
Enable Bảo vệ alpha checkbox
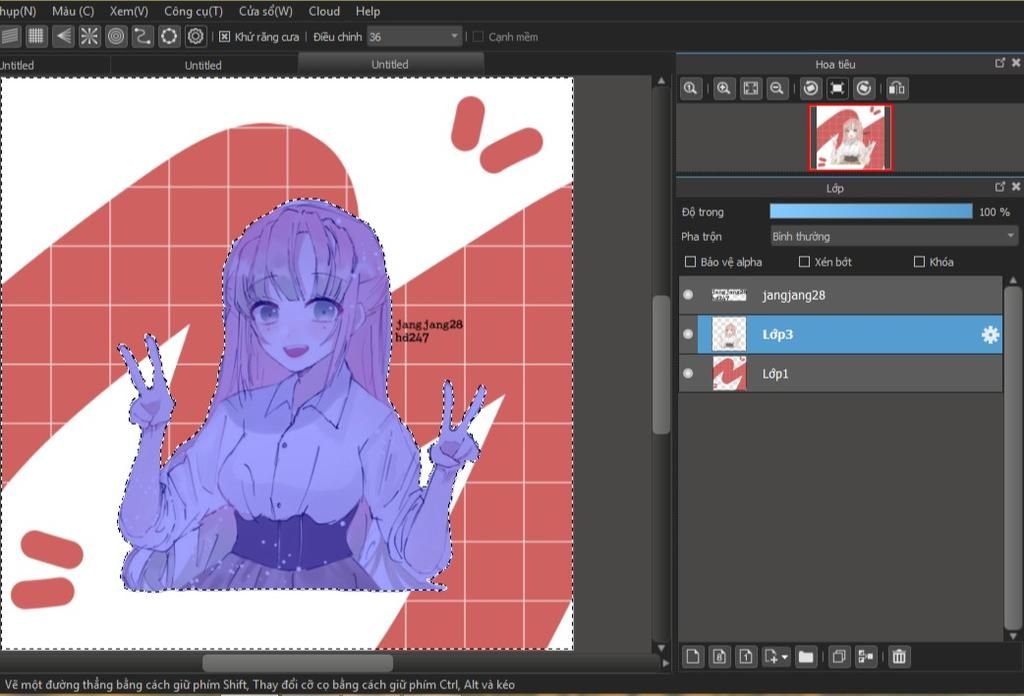[690, 262]
